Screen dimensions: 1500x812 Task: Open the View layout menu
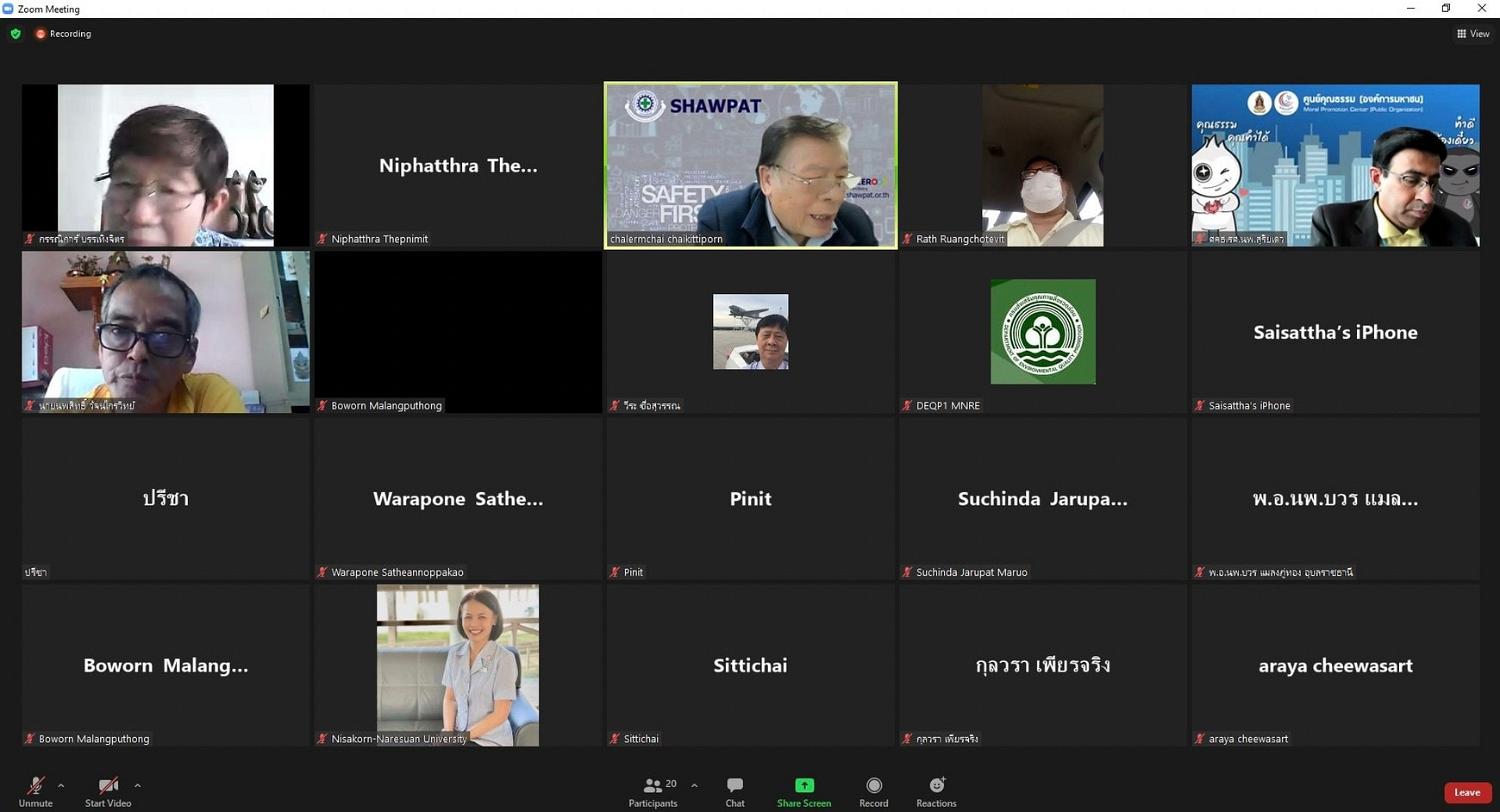click(x=1474, y=34)
